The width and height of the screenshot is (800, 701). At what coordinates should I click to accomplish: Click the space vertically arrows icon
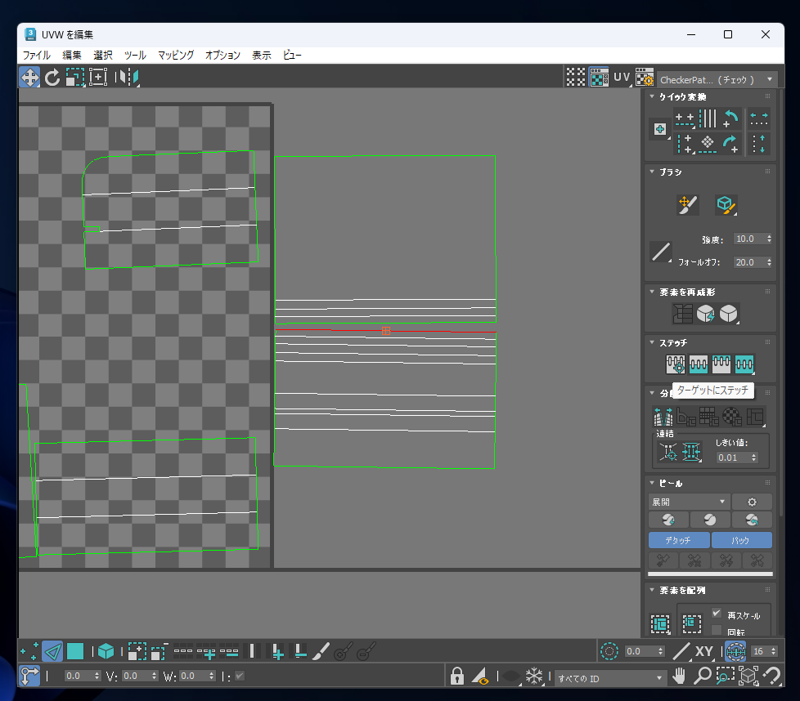(x=759, y=144)
